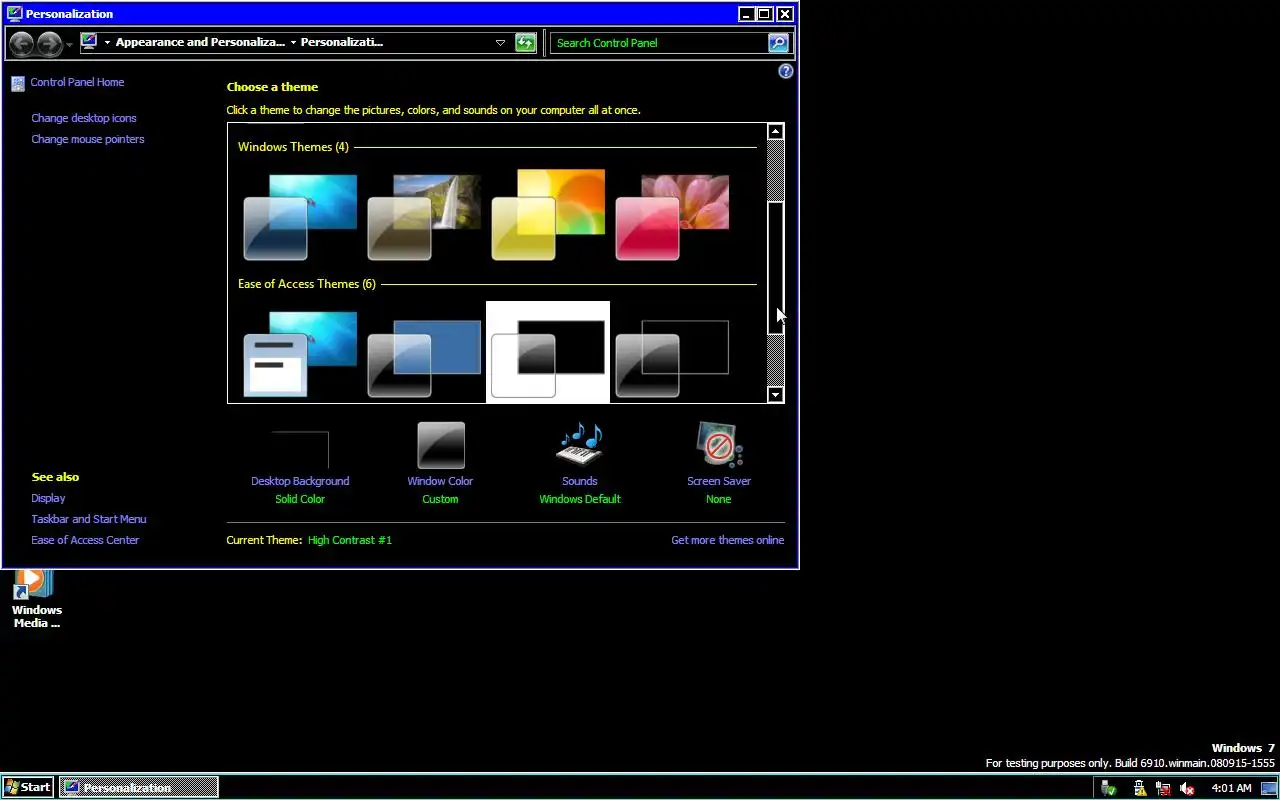Click the Action Center warning tray icon
Viewport: 1280px width, 800px height.
(1137, 788)
